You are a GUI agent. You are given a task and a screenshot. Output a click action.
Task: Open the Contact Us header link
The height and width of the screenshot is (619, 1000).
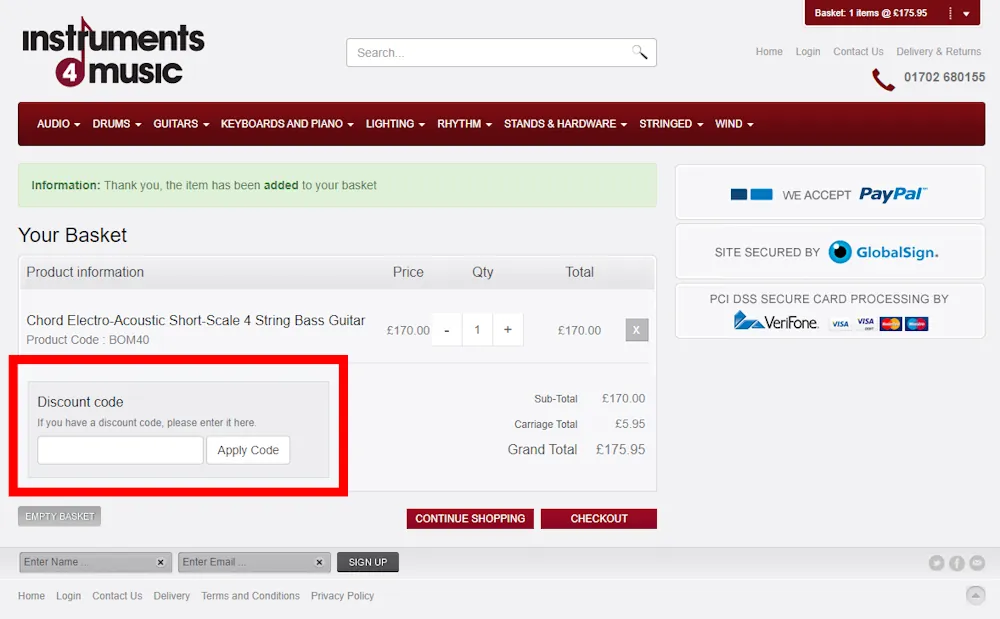pos(858,52)
